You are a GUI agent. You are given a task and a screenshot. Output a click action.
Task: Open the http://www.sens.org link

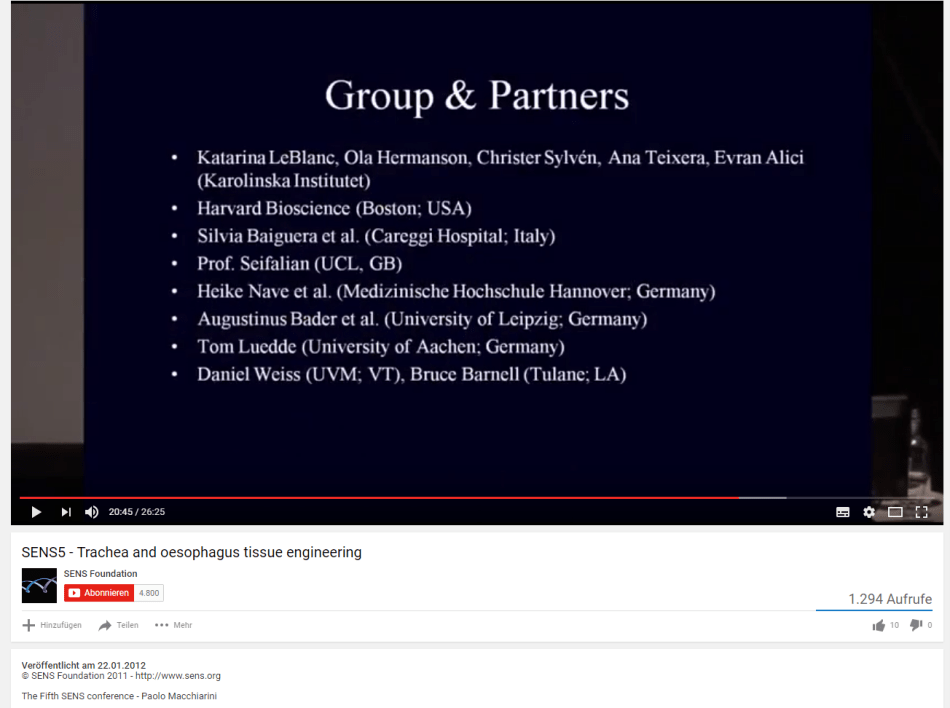[179, 676]
